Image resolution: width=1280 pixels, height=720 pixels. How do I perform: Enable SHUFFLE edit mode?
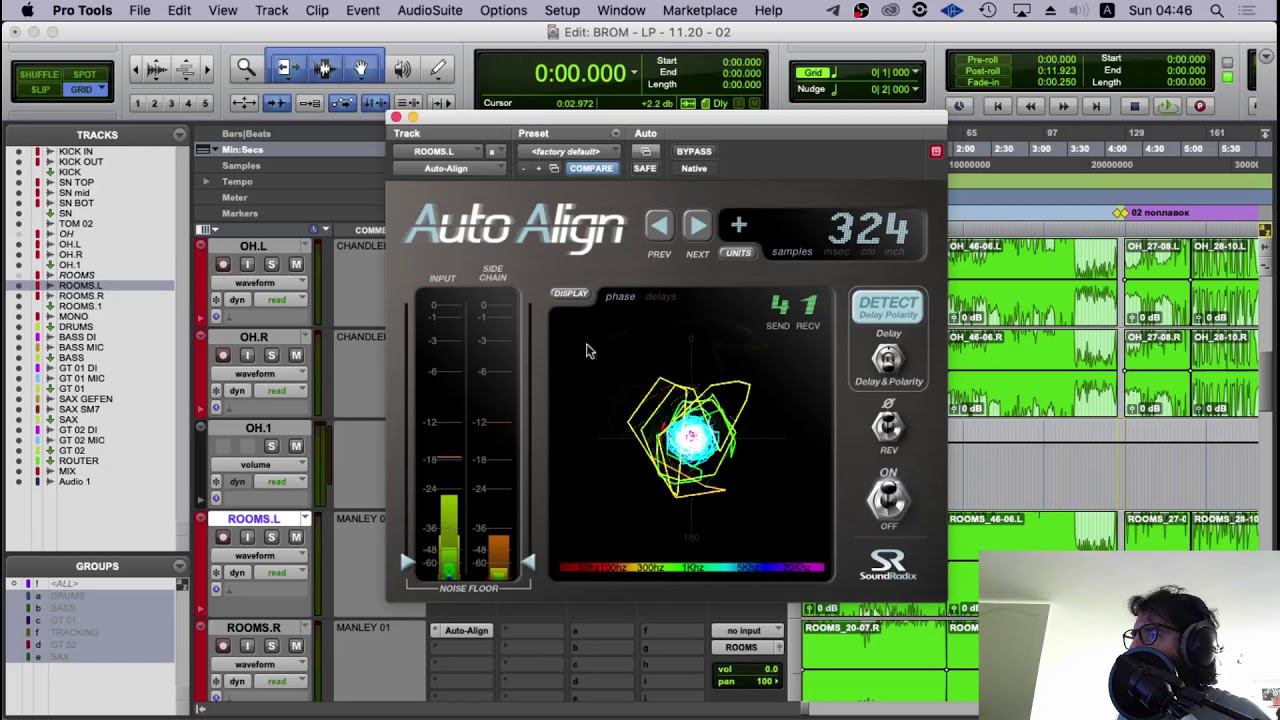point(39,74)
